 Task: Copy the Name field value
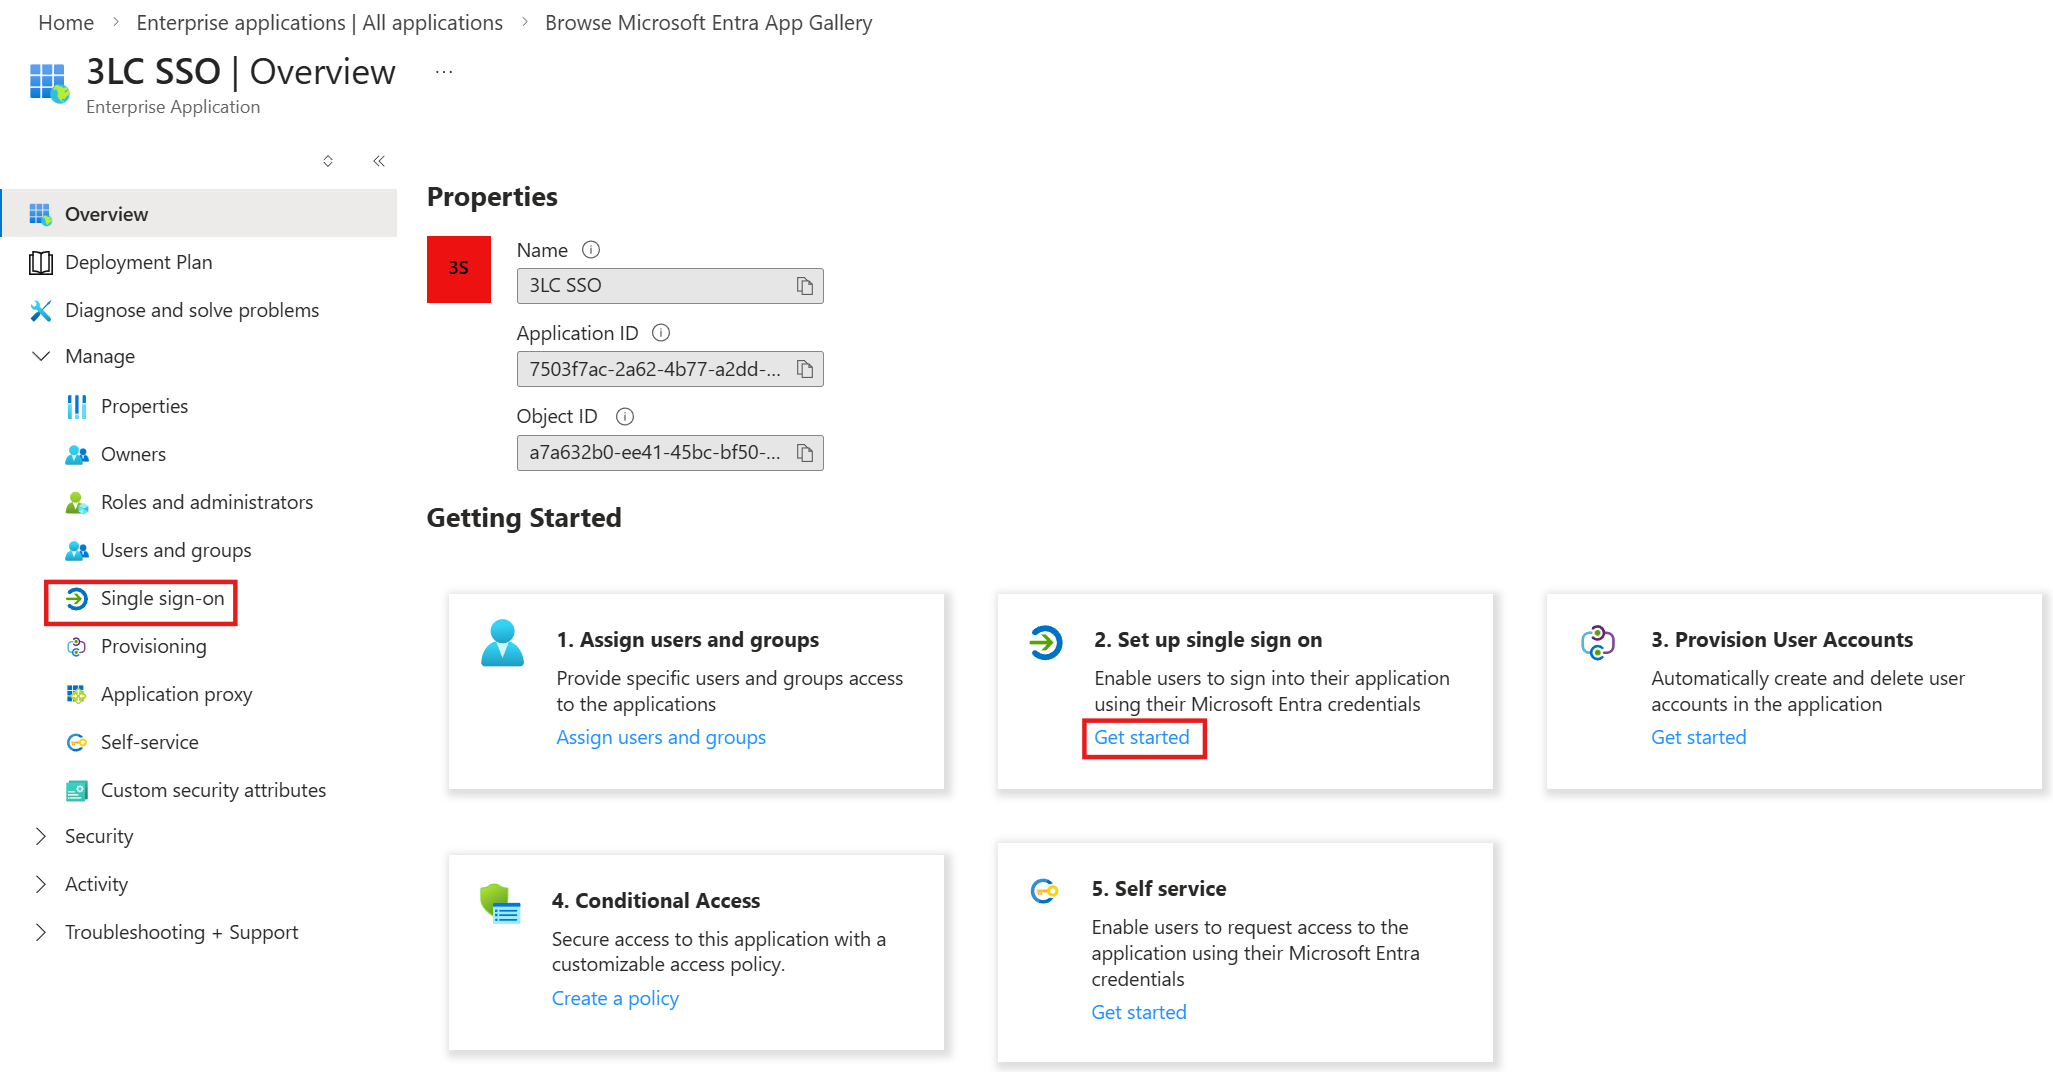pyautogui.click(x=805, y=286)
